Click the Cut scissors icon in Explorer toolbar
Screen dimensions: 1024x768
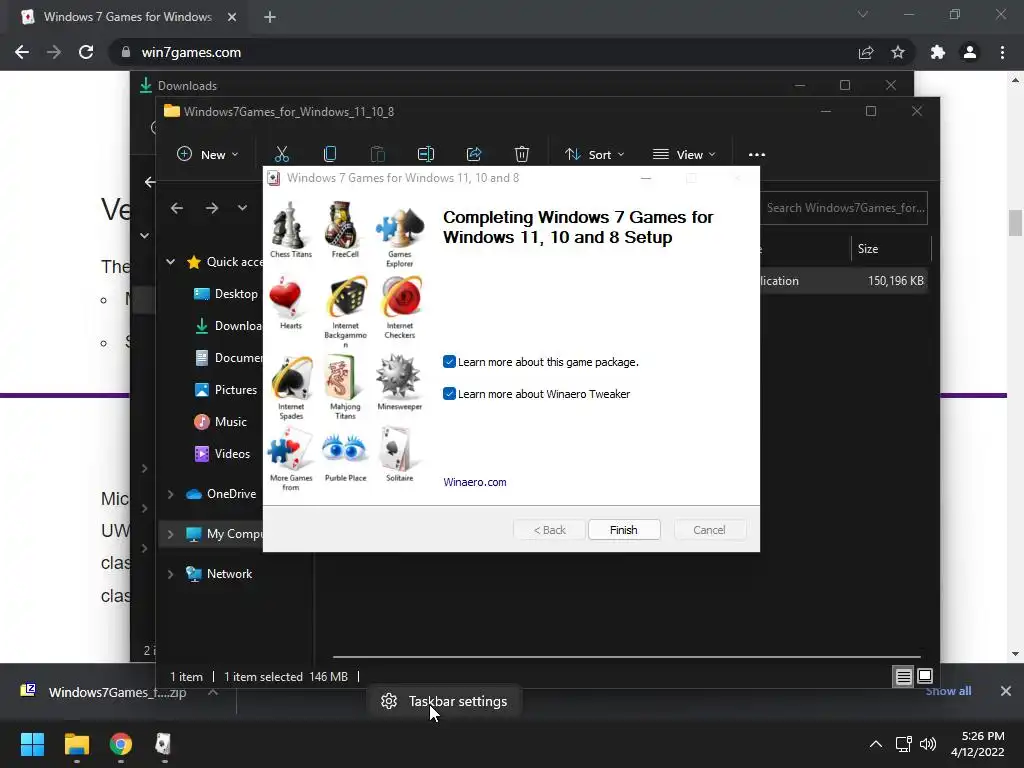[x=281, y=154]
